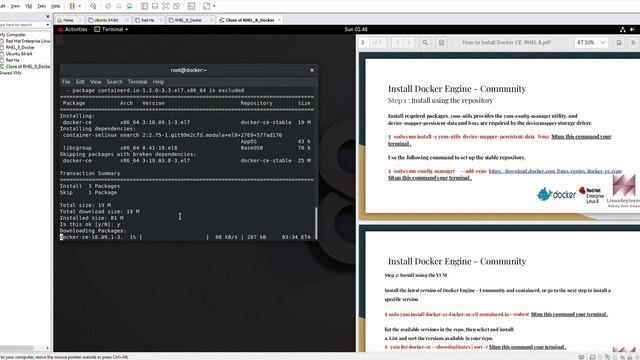Click the docker-ce download progress bar in terminal
The height and width of the screenshot is (360, 640).
[175, 237]
